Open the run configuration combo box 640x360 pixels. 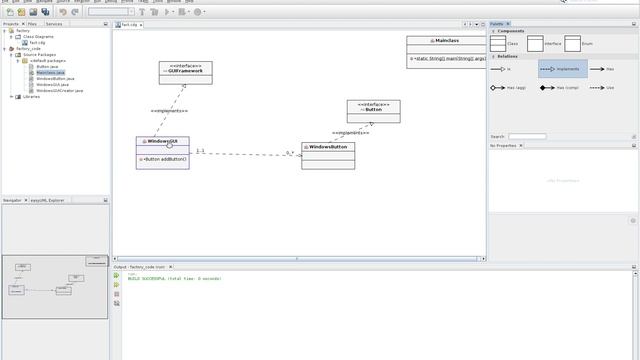(111, 12)
